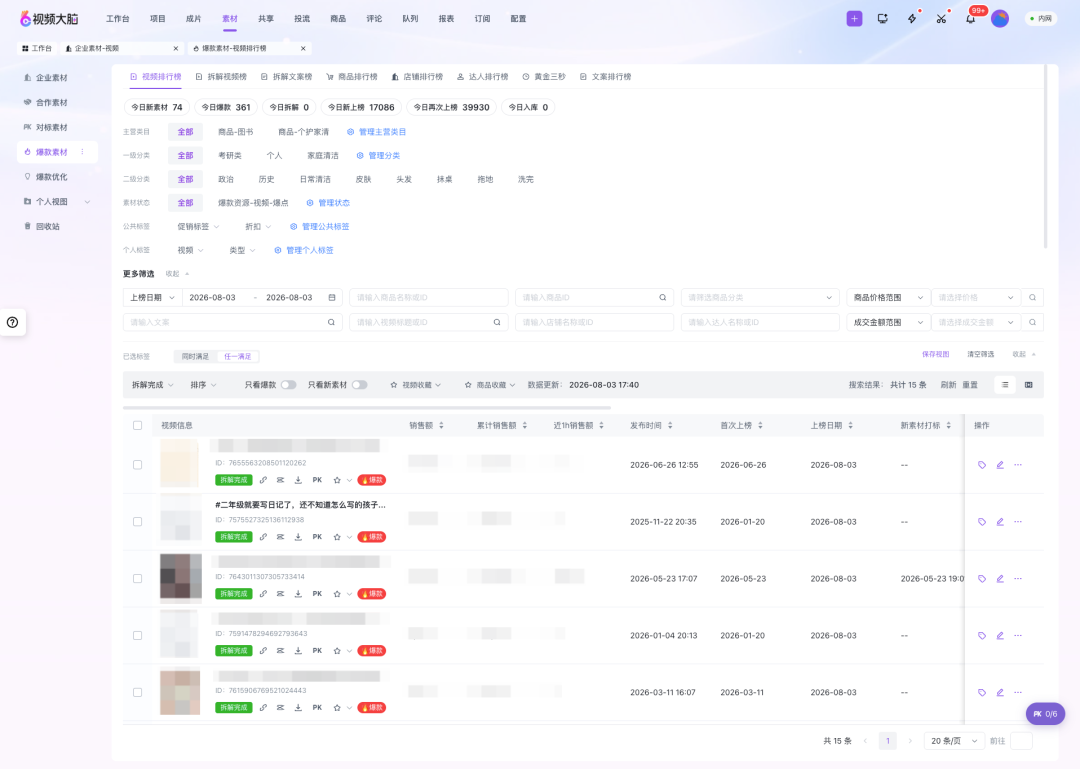Check the row with ID 7655563208501120262
Viewport: 1080px width, 769px height.
pos(138,465)
